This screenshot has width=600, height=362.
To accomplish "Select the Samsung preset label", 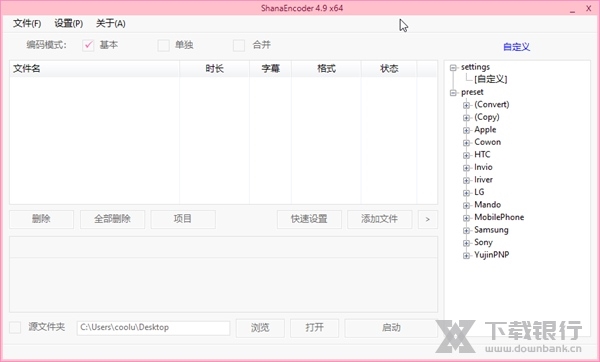I will pyautogui.click(x=491, y=230).
